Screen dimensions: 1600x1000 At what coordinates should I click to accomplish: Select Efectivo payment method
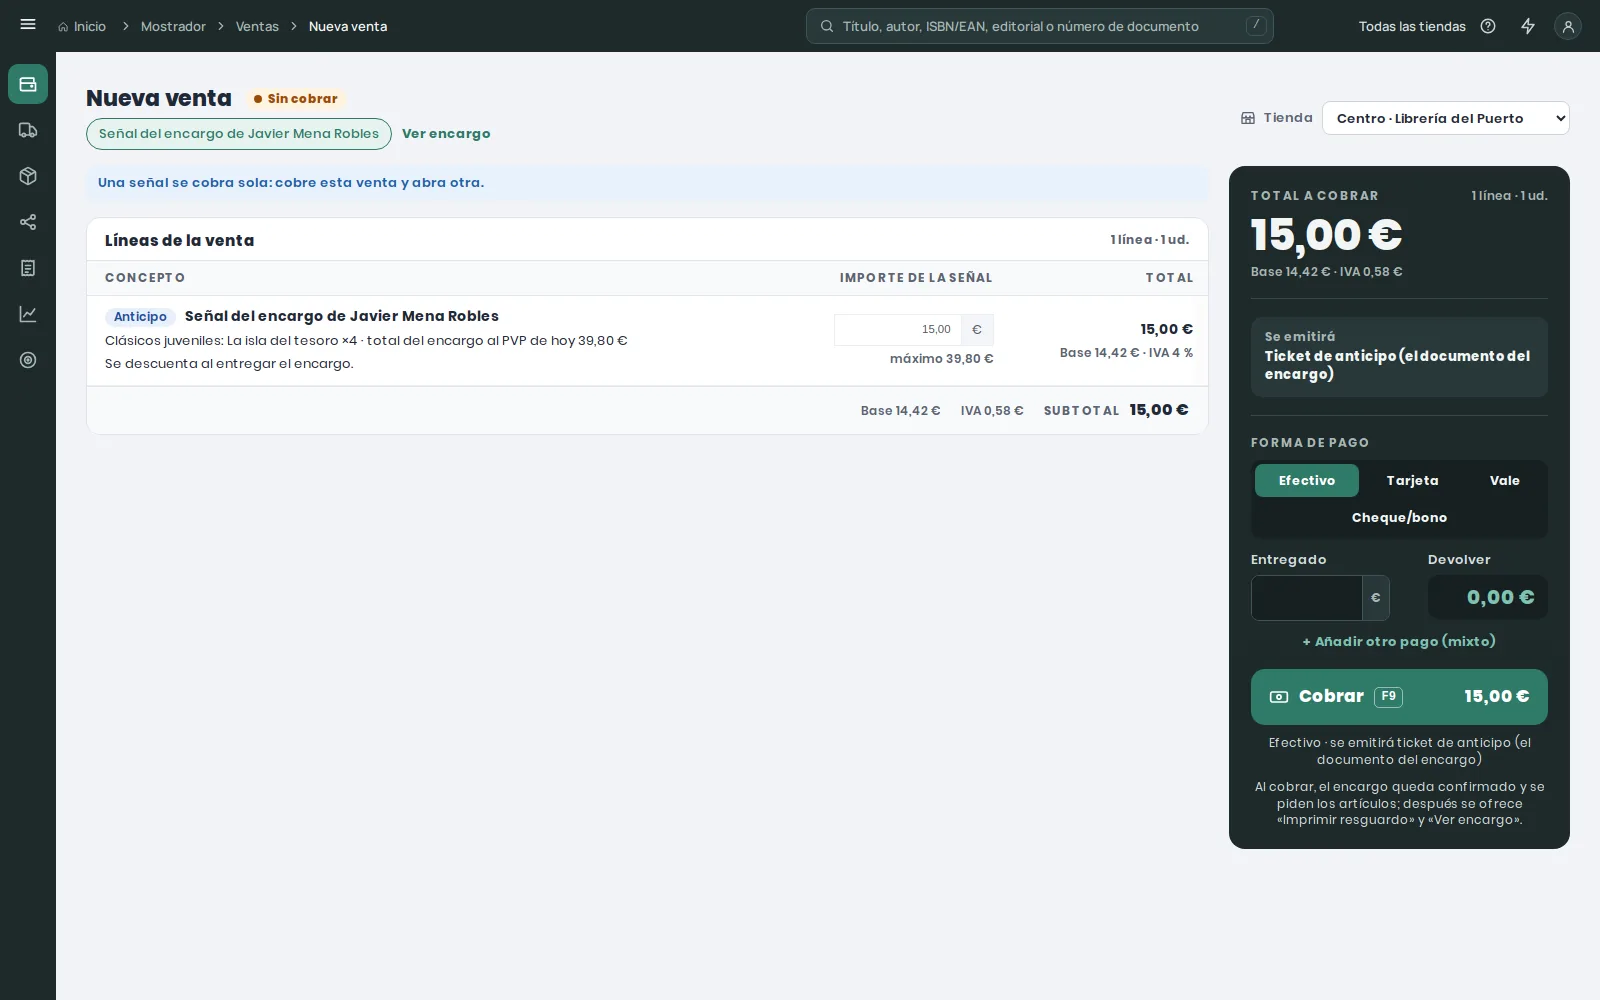click(x=1307, y=481)
